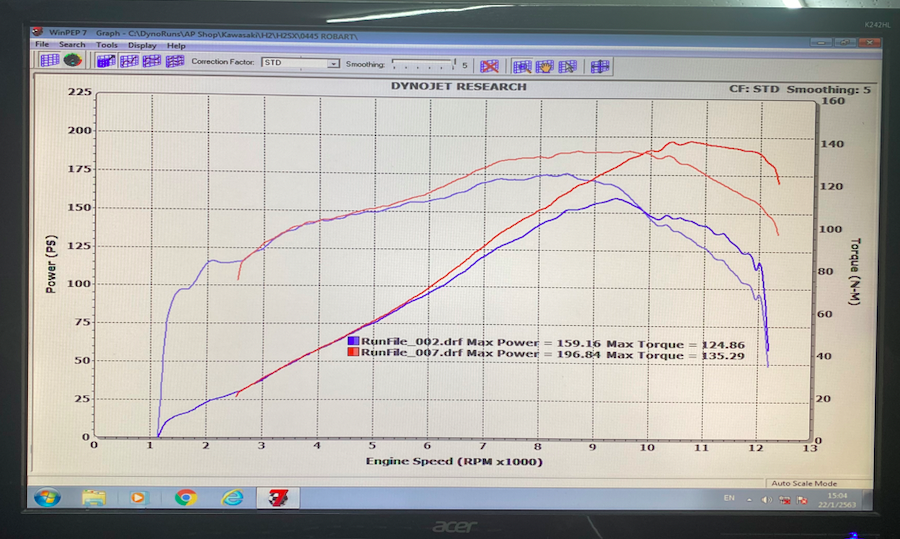Open the Correction Factor STD dropdown
This screenshot has width=900, height=539.
pyautogui.click(x=333, y=63)
